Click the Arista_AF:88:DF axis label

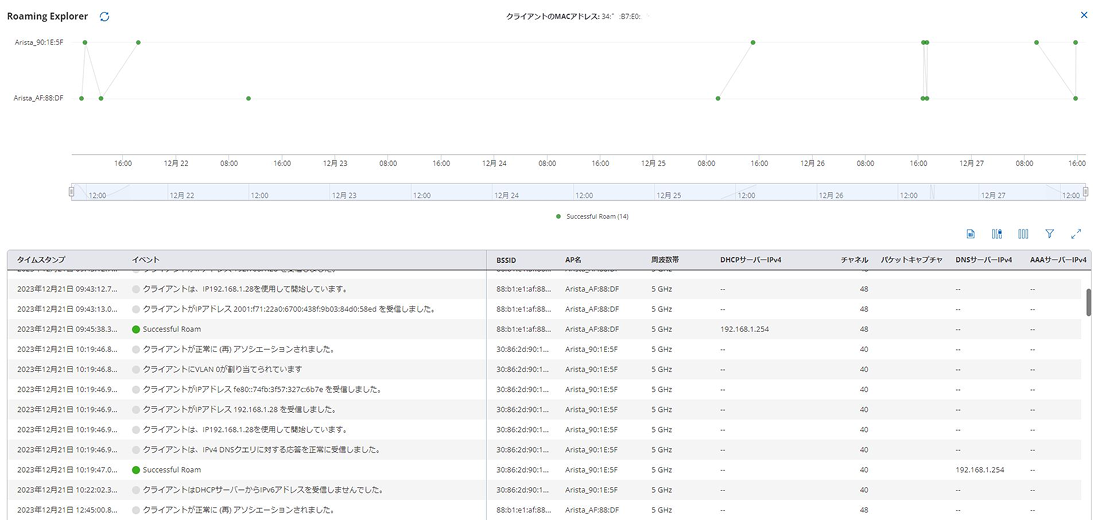pyautogui.click(x=39, y=98)
